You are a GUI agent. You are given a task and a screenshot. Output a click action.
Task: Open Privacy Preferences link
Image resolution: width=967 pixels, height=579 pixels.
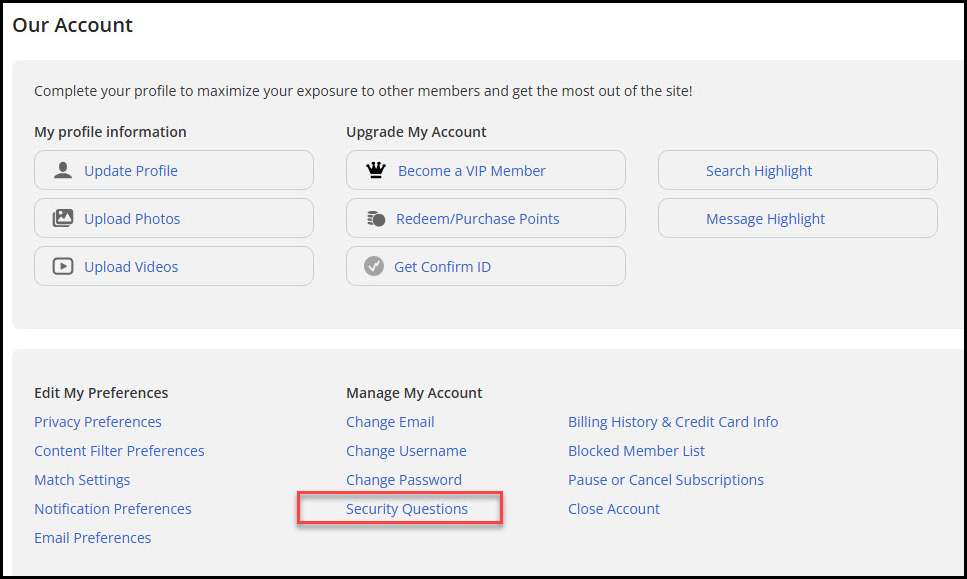97,422
